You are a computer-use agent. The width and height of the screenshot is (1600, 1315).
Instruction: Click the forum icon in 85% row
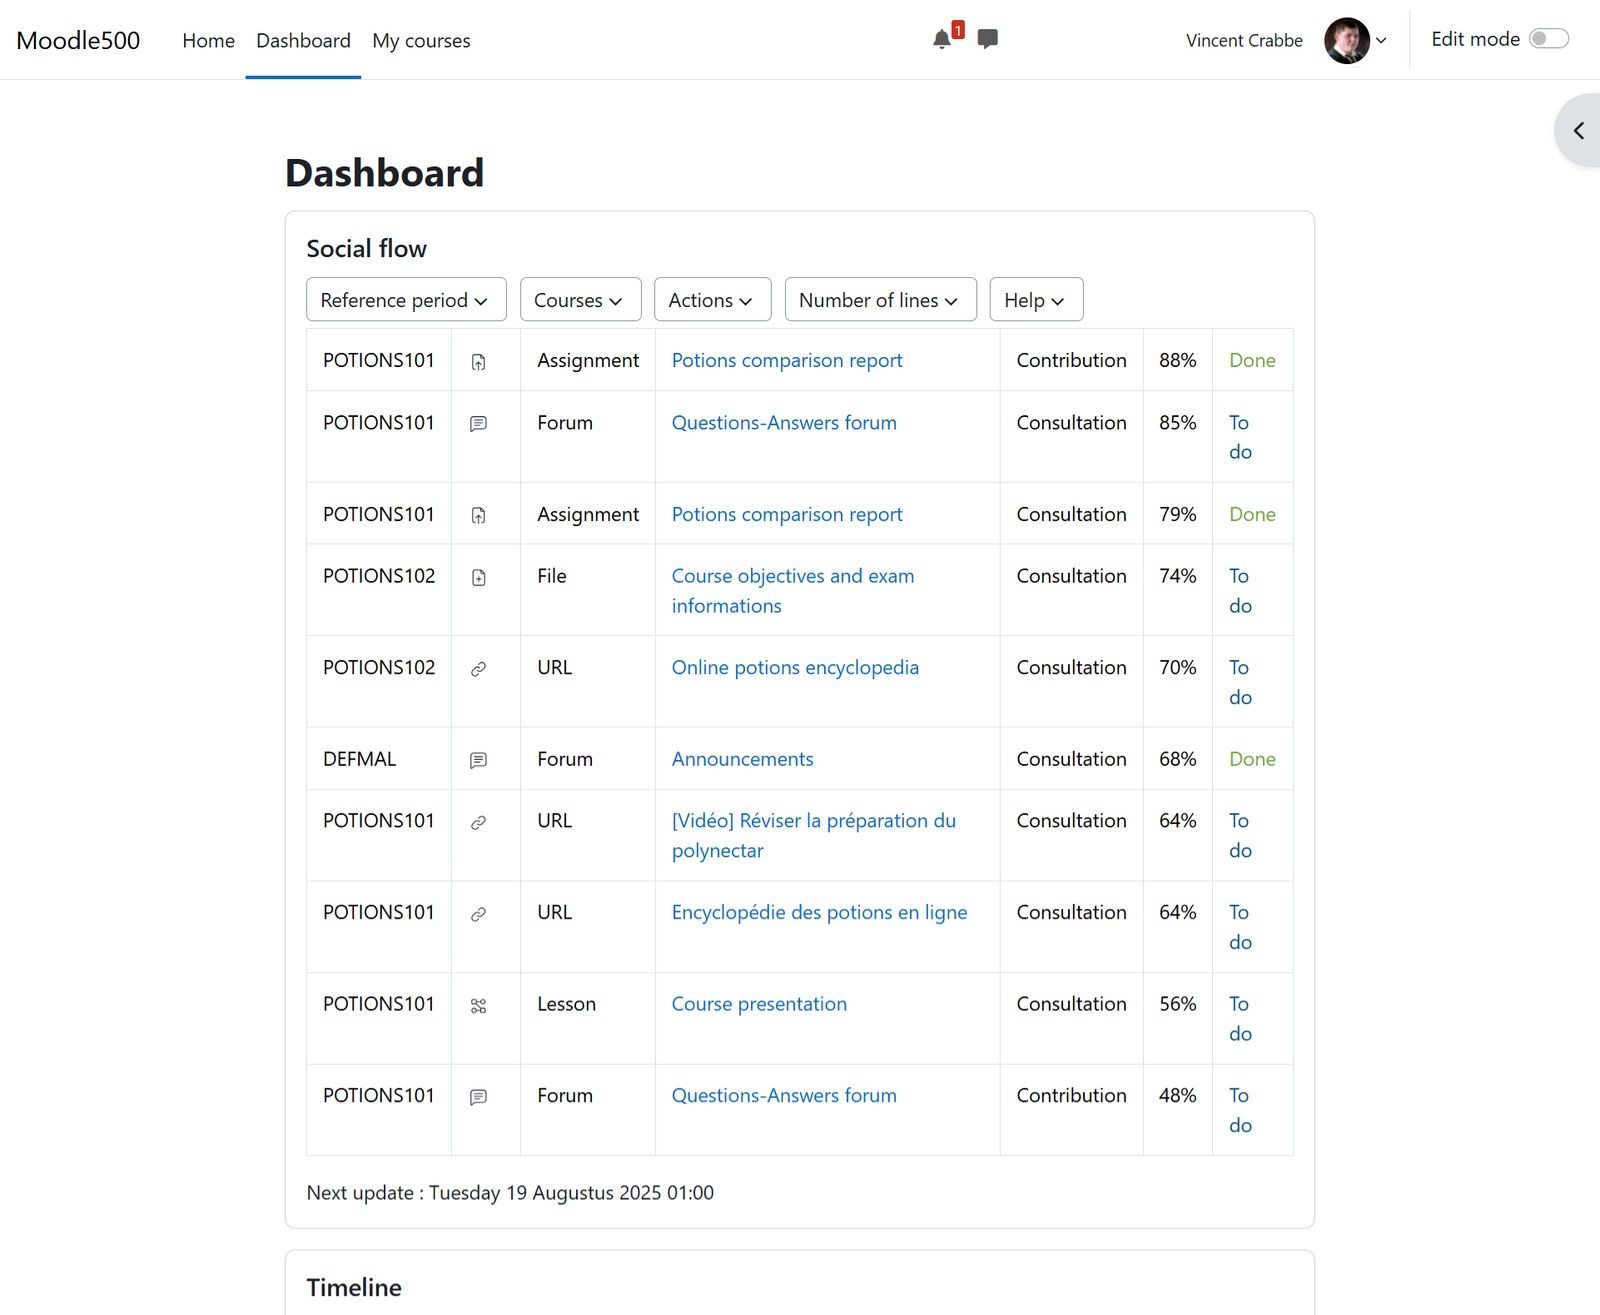(478, 424)
